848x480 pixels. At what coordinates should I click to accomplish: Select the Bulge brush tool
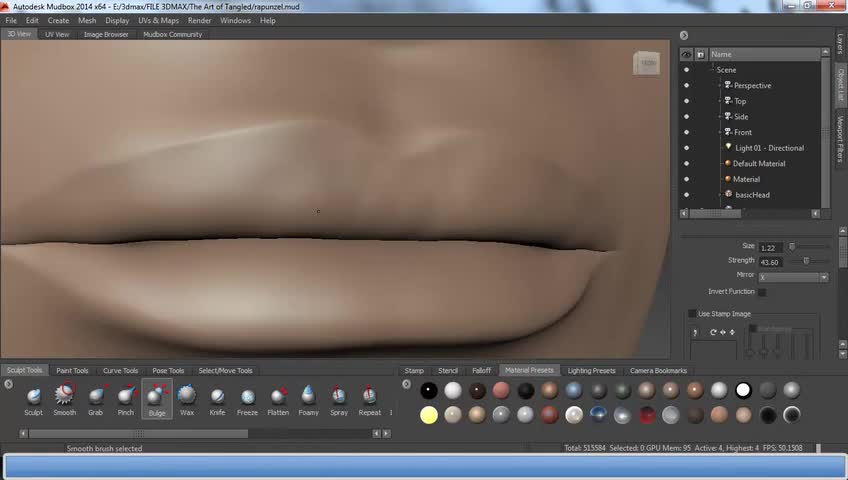click(x=157, y=401)
